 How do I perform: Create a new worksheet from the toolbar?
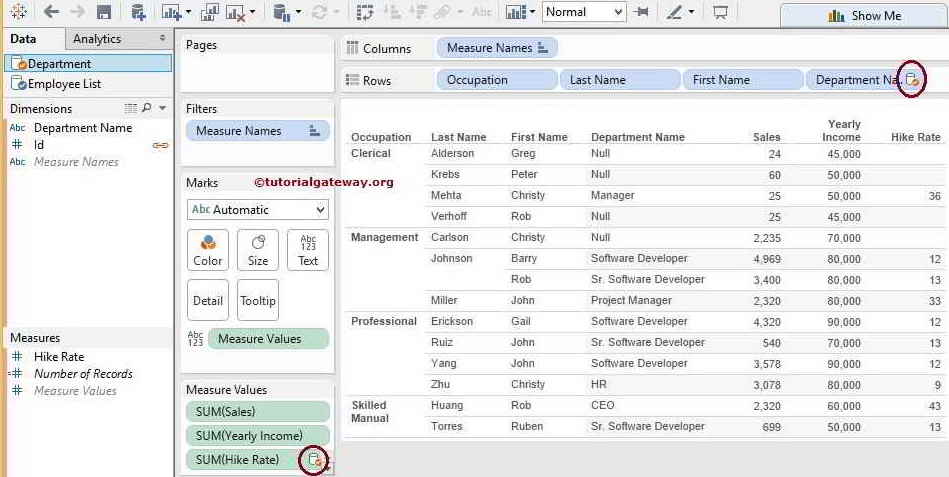(171, 12)
